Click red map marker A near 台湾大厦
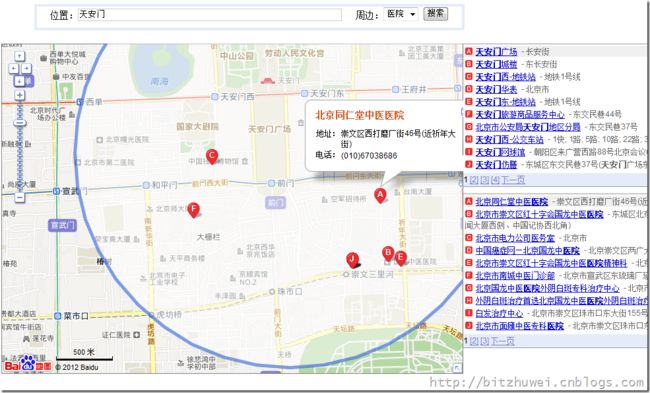 (380, 195)
